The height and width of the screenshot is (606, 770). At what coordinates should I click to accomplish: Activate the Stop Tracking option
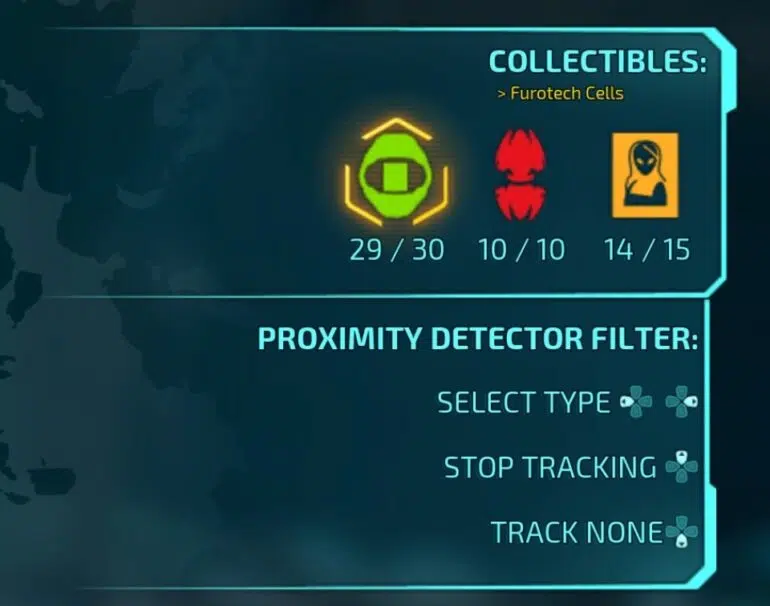pyautogui.click(x=550, y=467)
